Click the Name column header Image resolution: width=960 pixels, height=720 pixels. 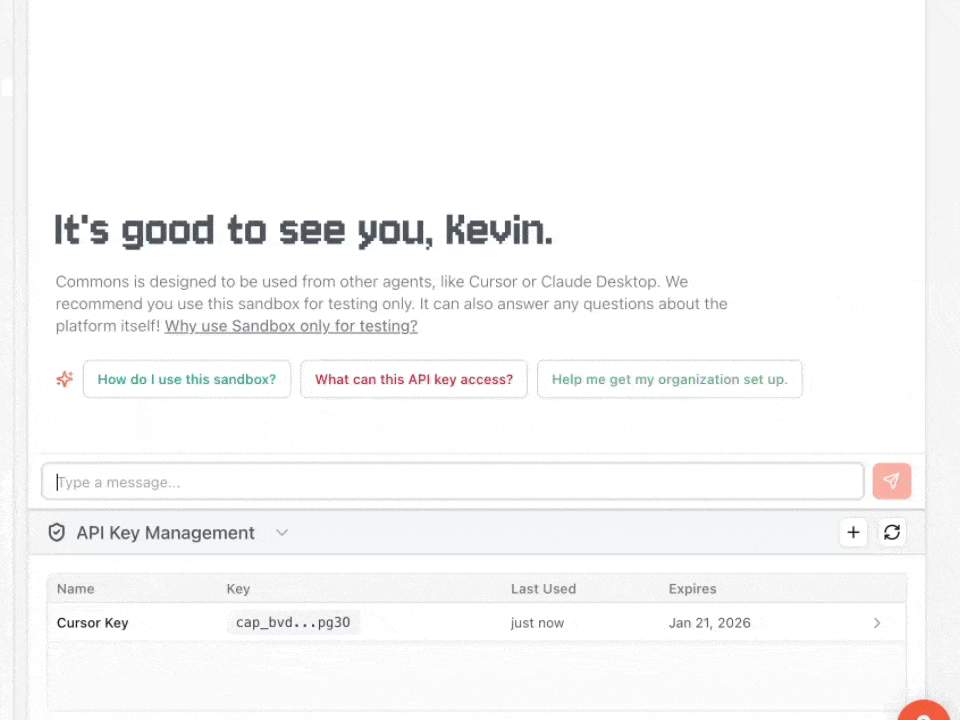coord(76,589)
